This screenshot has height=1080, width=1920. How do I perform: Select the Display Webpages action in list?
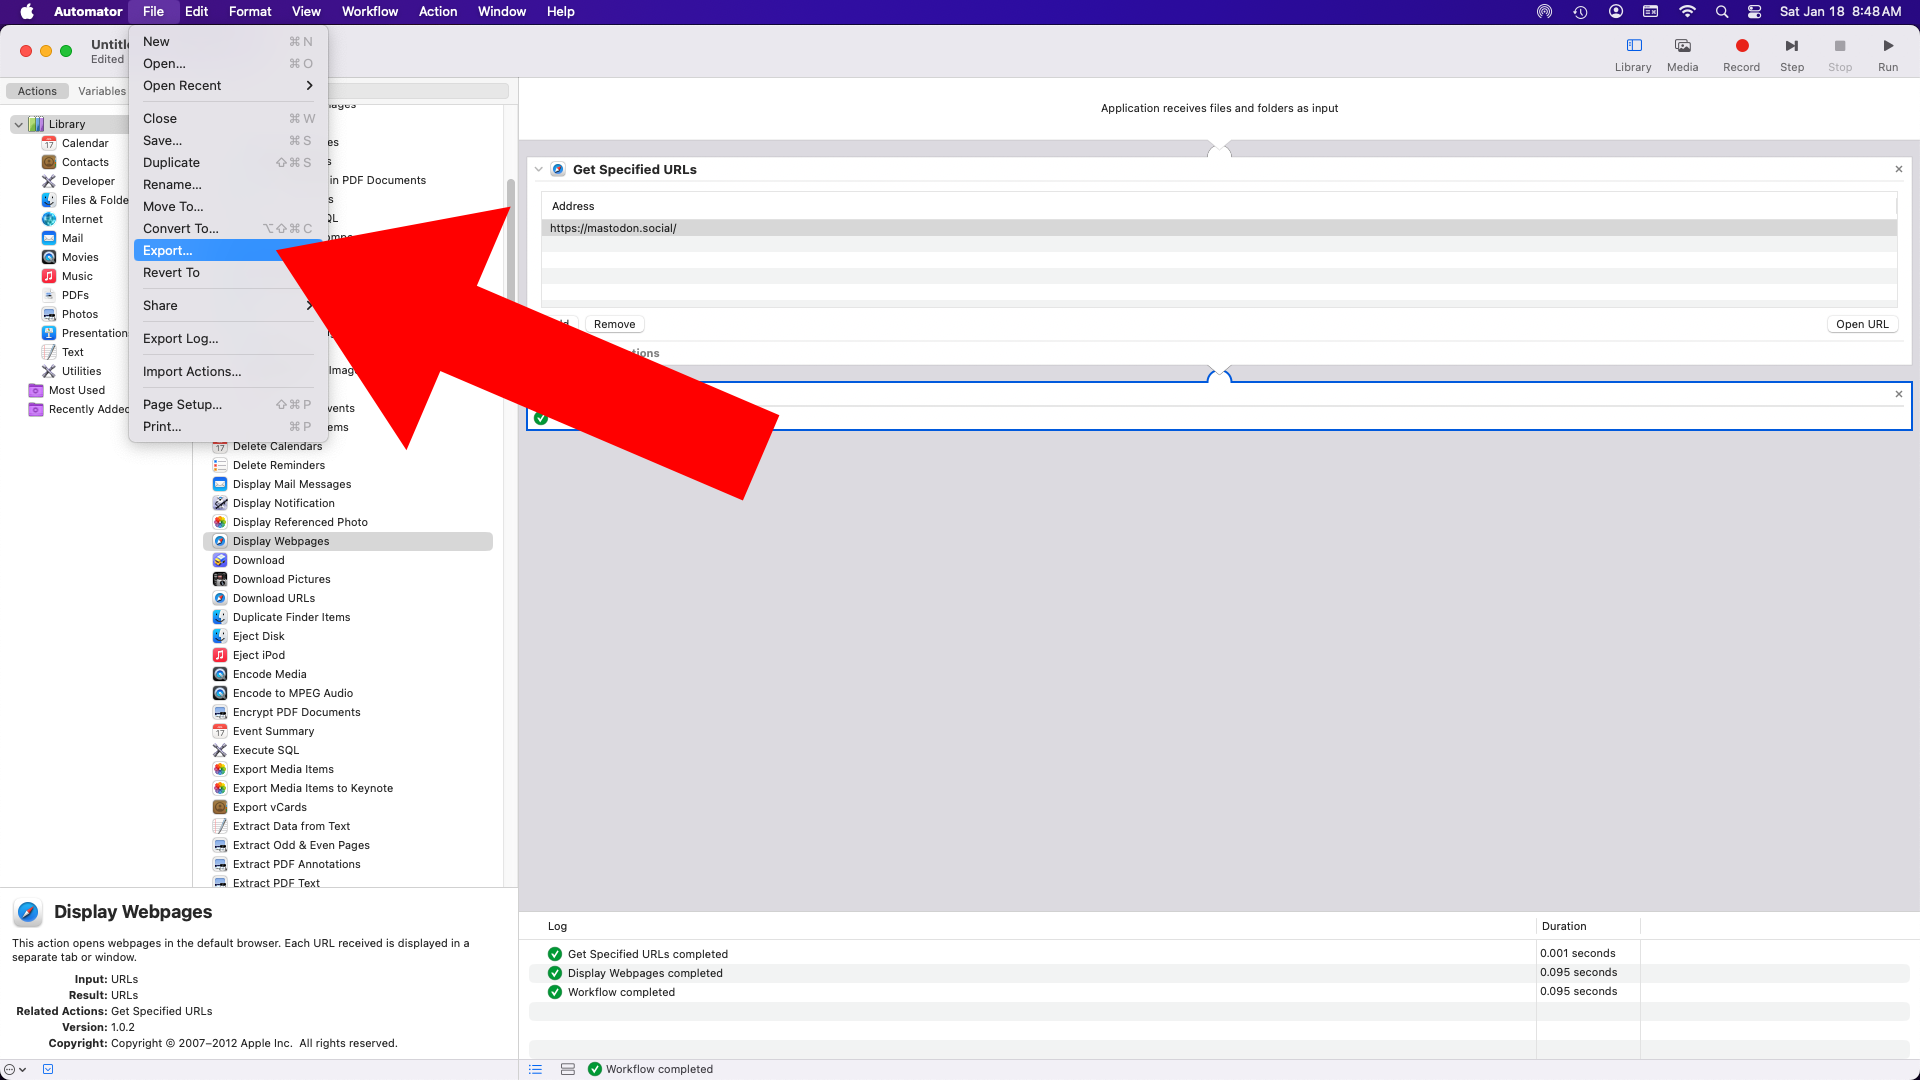[348, 541]
